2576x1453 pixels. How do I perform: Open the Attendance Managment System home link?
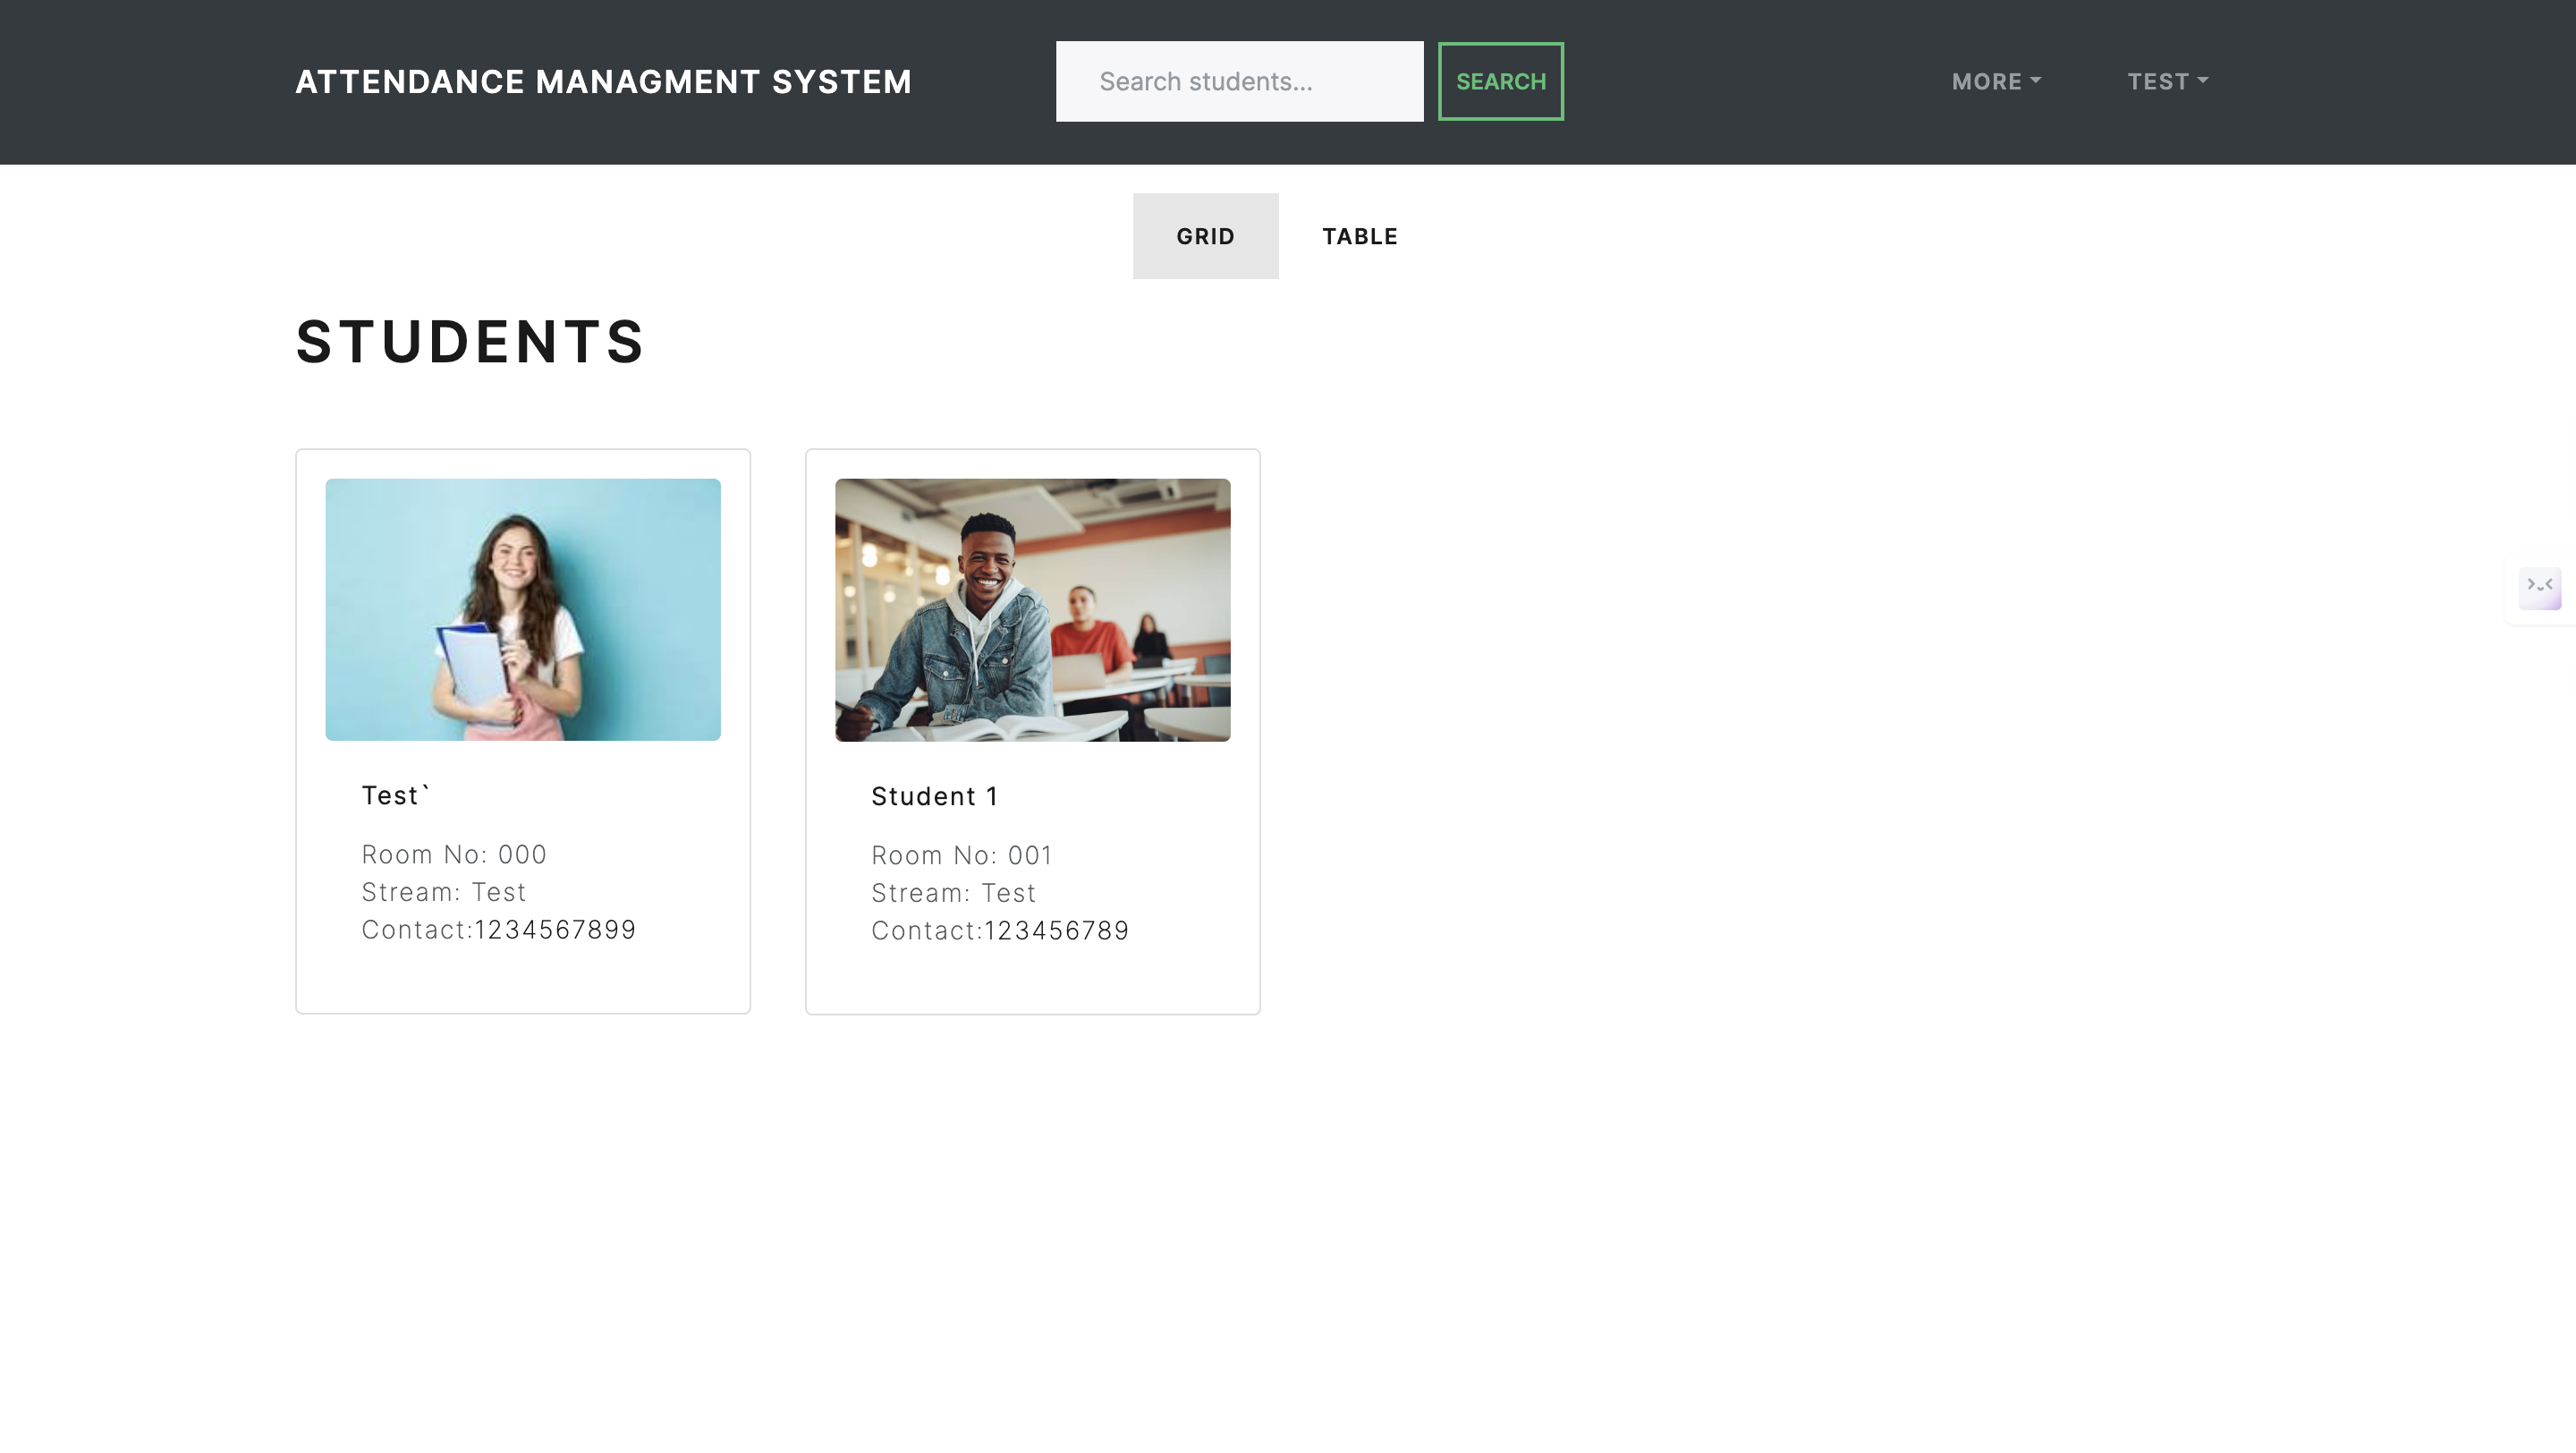tap(602, 81)
